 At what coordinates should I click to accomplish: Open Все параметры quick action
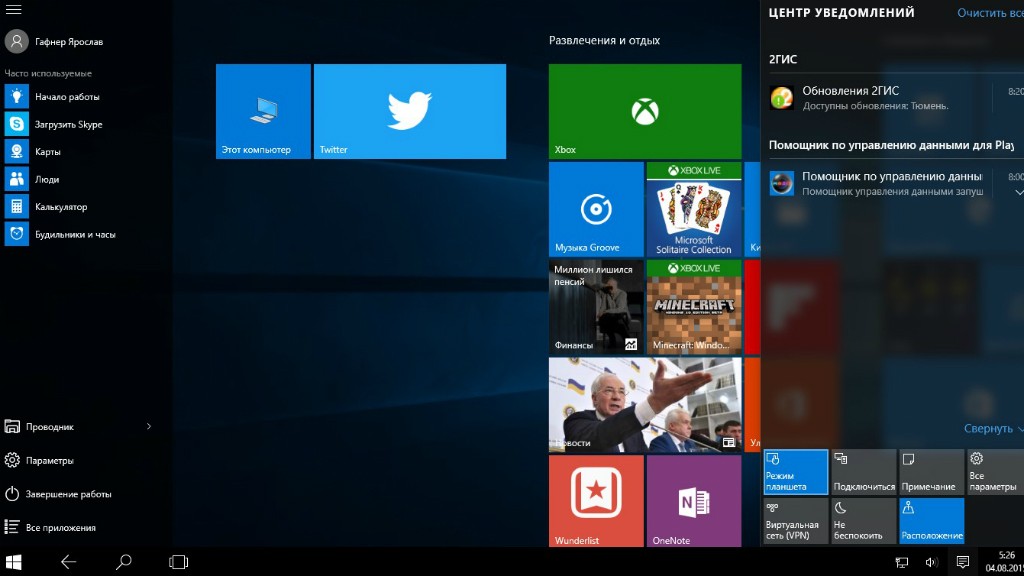pyautogui.click(x=995, y=472)
